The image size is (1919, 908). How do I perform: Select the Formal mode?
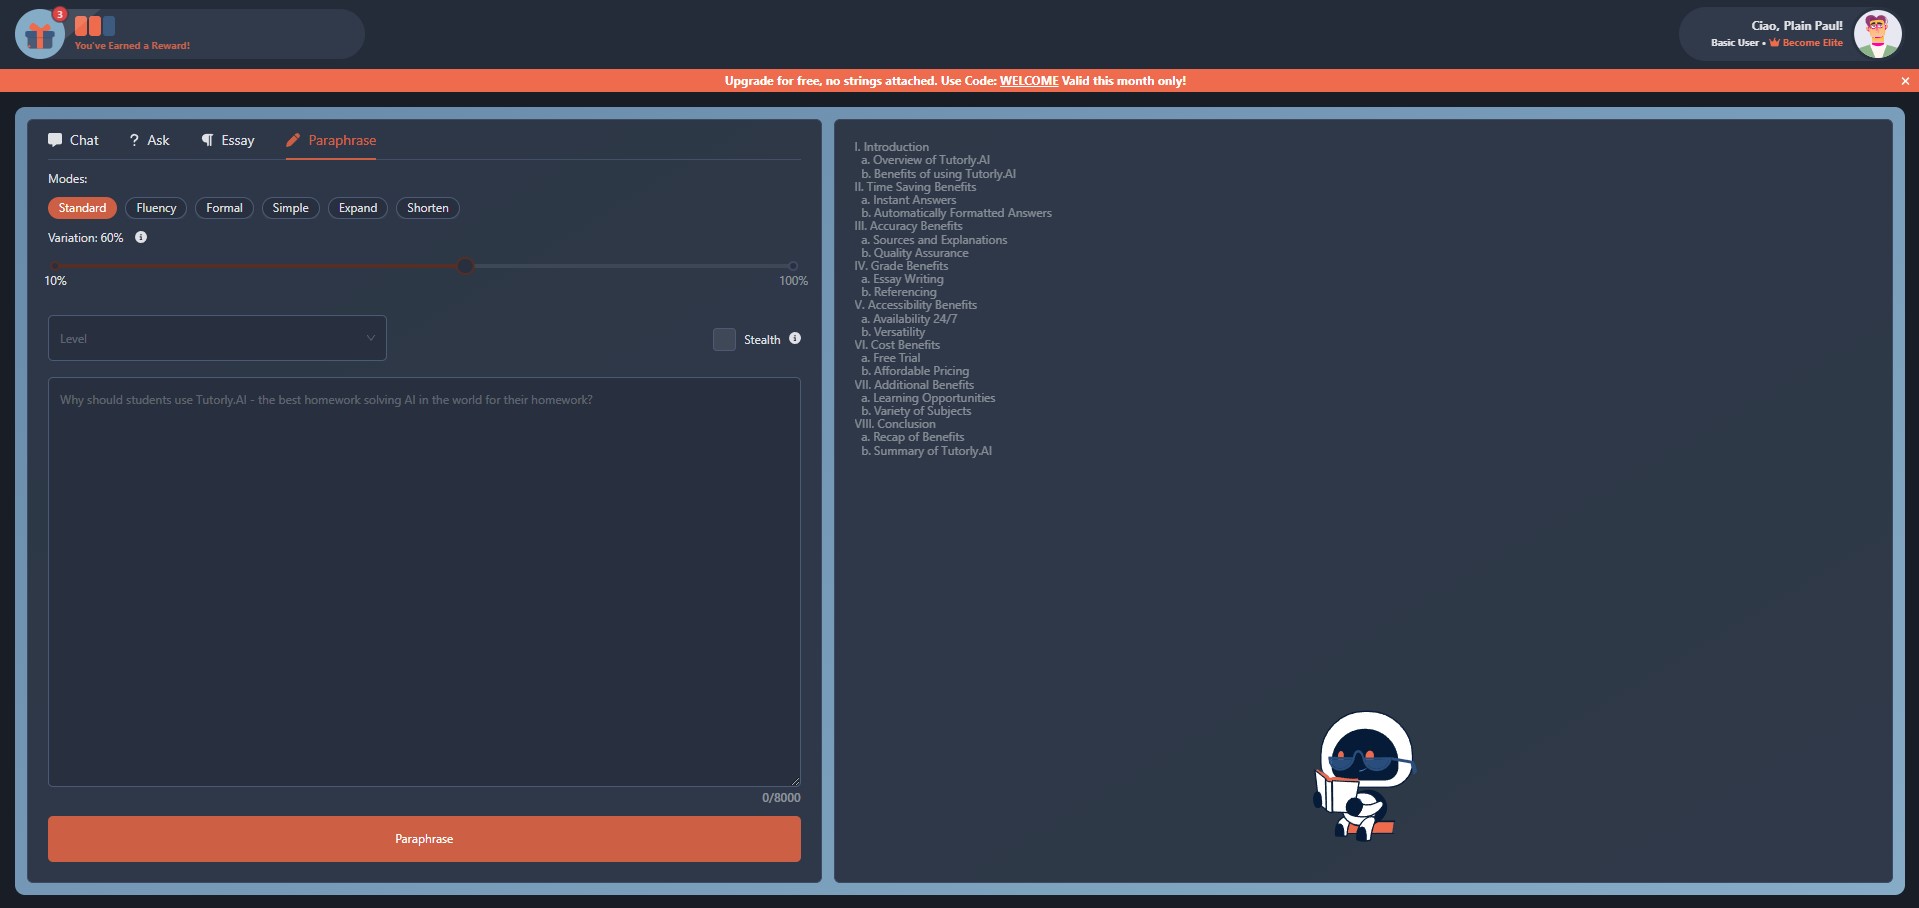(224, 208)
